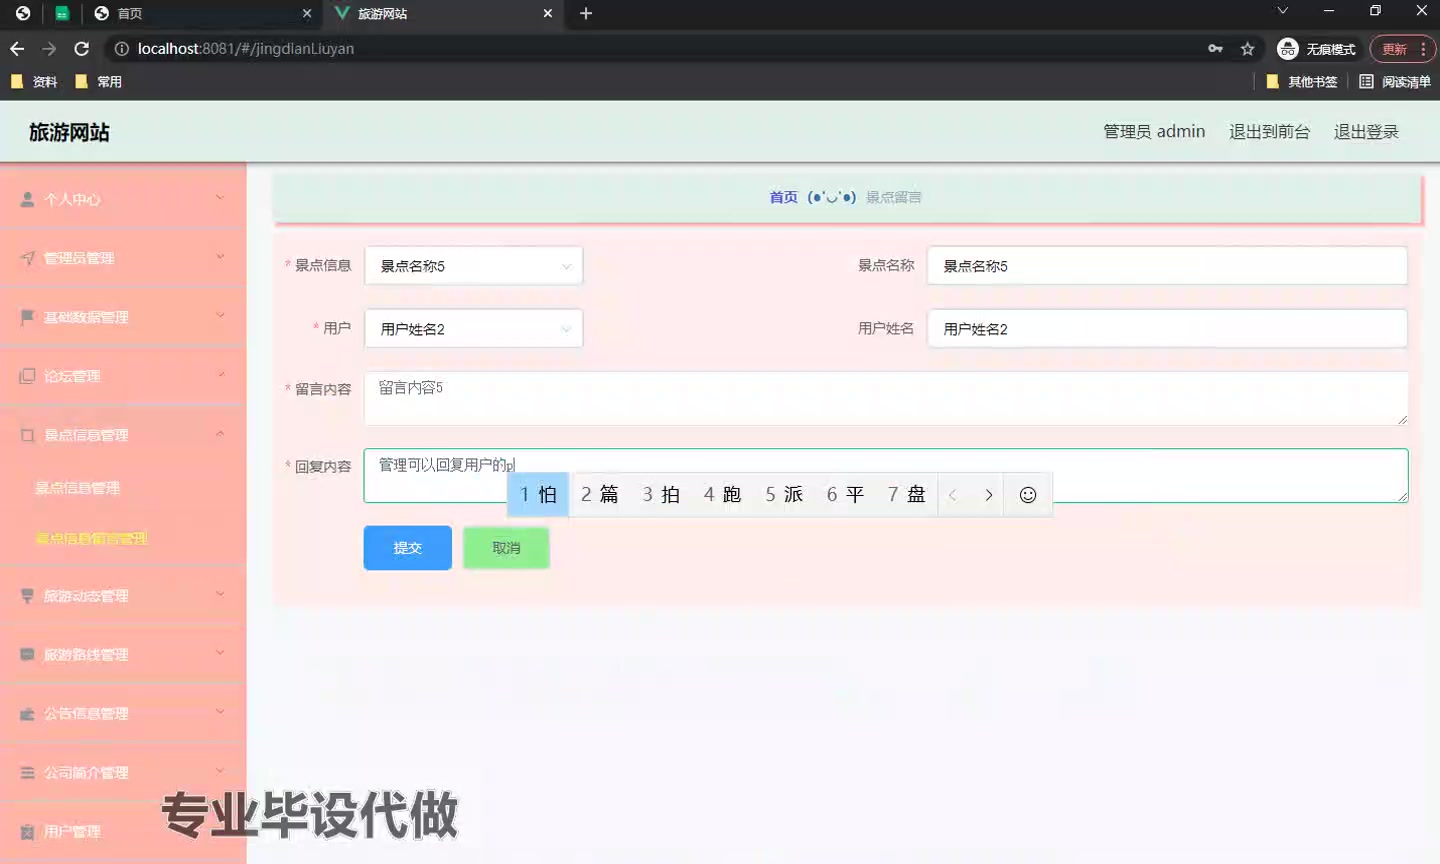
Task: Go to previous IME candidate page
Action: pyautogui.click(x=953, y=495)
